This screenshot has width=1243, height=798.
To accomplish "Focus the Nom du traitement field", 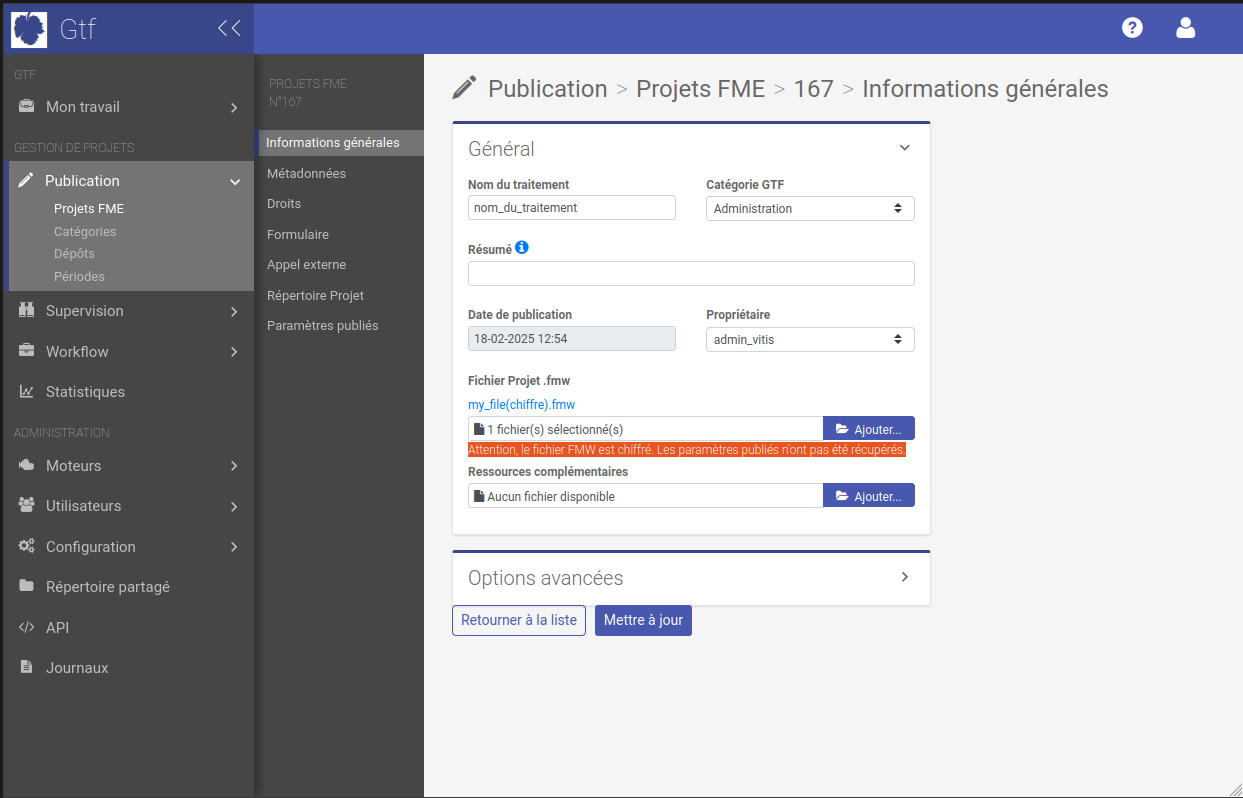I will [x=572, y=208].
